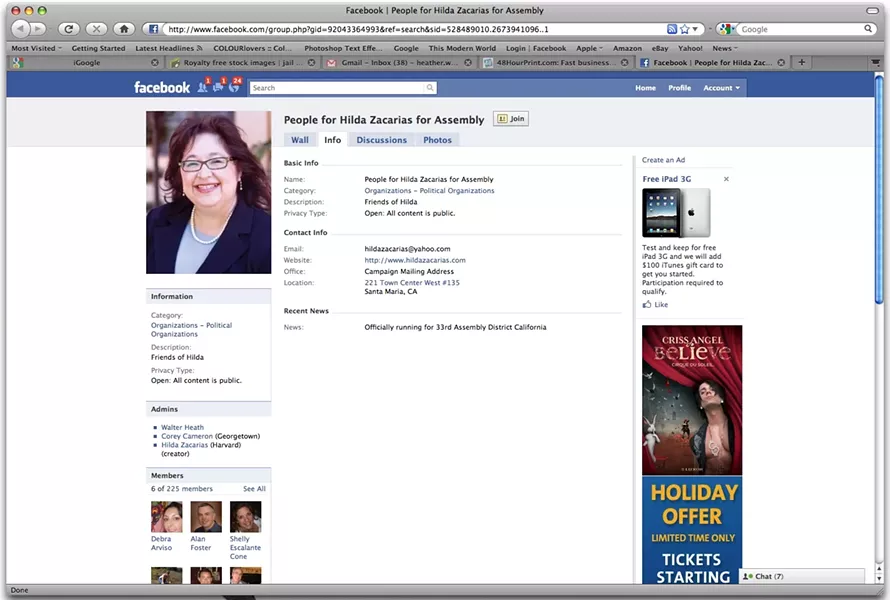Image resolution: width=890 pixels, height=600 pixels.
Task: Open the Chat (7) bar
Action: (801, 576)
